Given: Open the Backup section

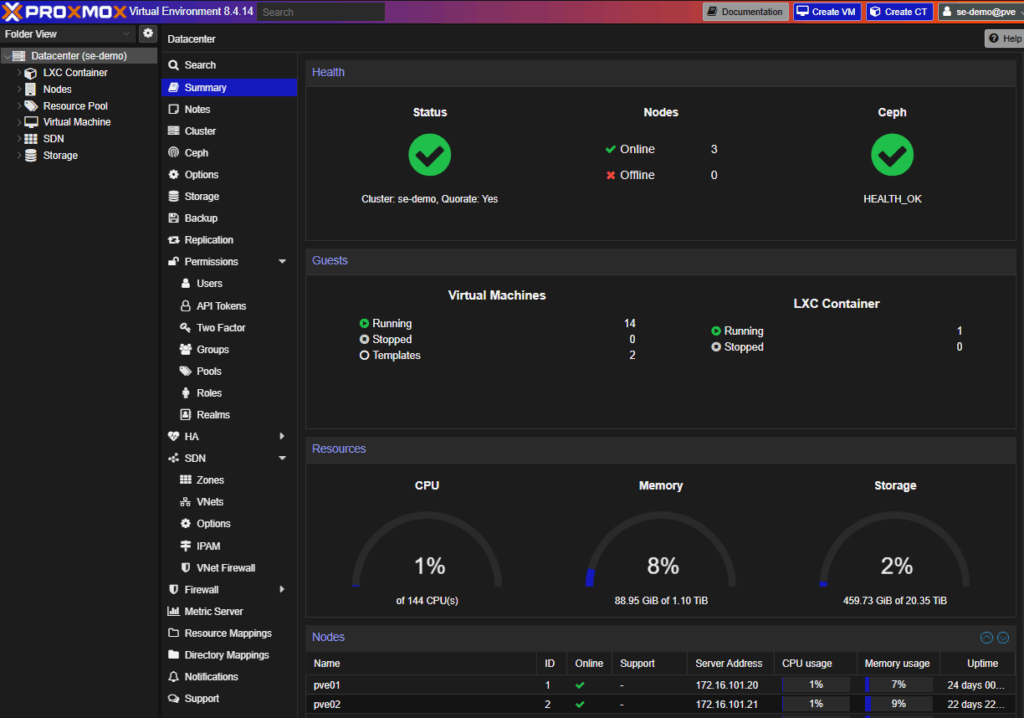Looking at the screenshot, I should [x=201, y=217].
